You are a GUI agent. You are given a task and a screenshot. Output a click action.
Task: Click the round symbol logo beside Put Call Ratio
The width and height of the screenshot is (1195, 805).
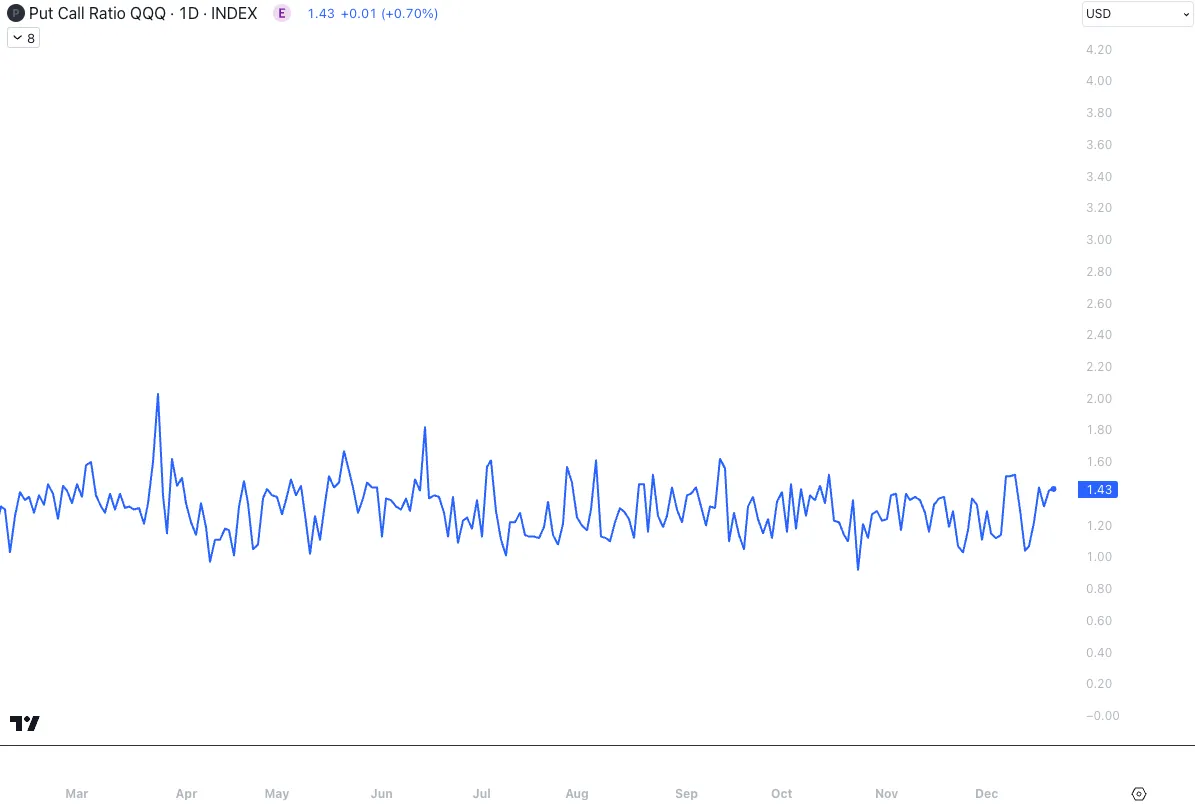click(15, 14)
